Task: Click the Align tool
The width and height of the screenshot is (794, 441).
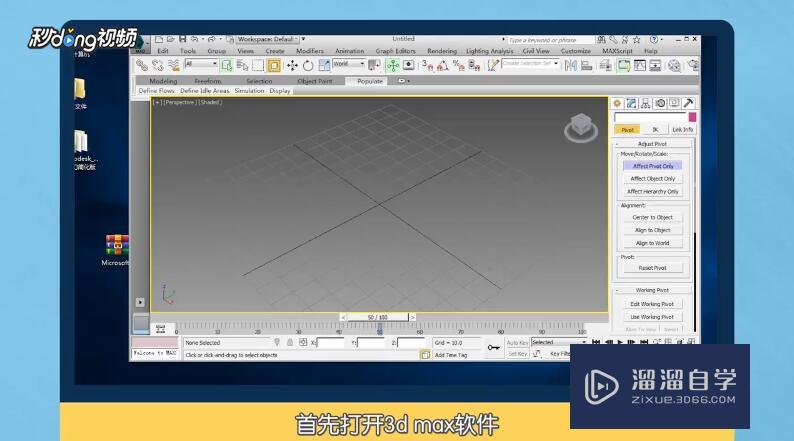Action: pos(586,65)
